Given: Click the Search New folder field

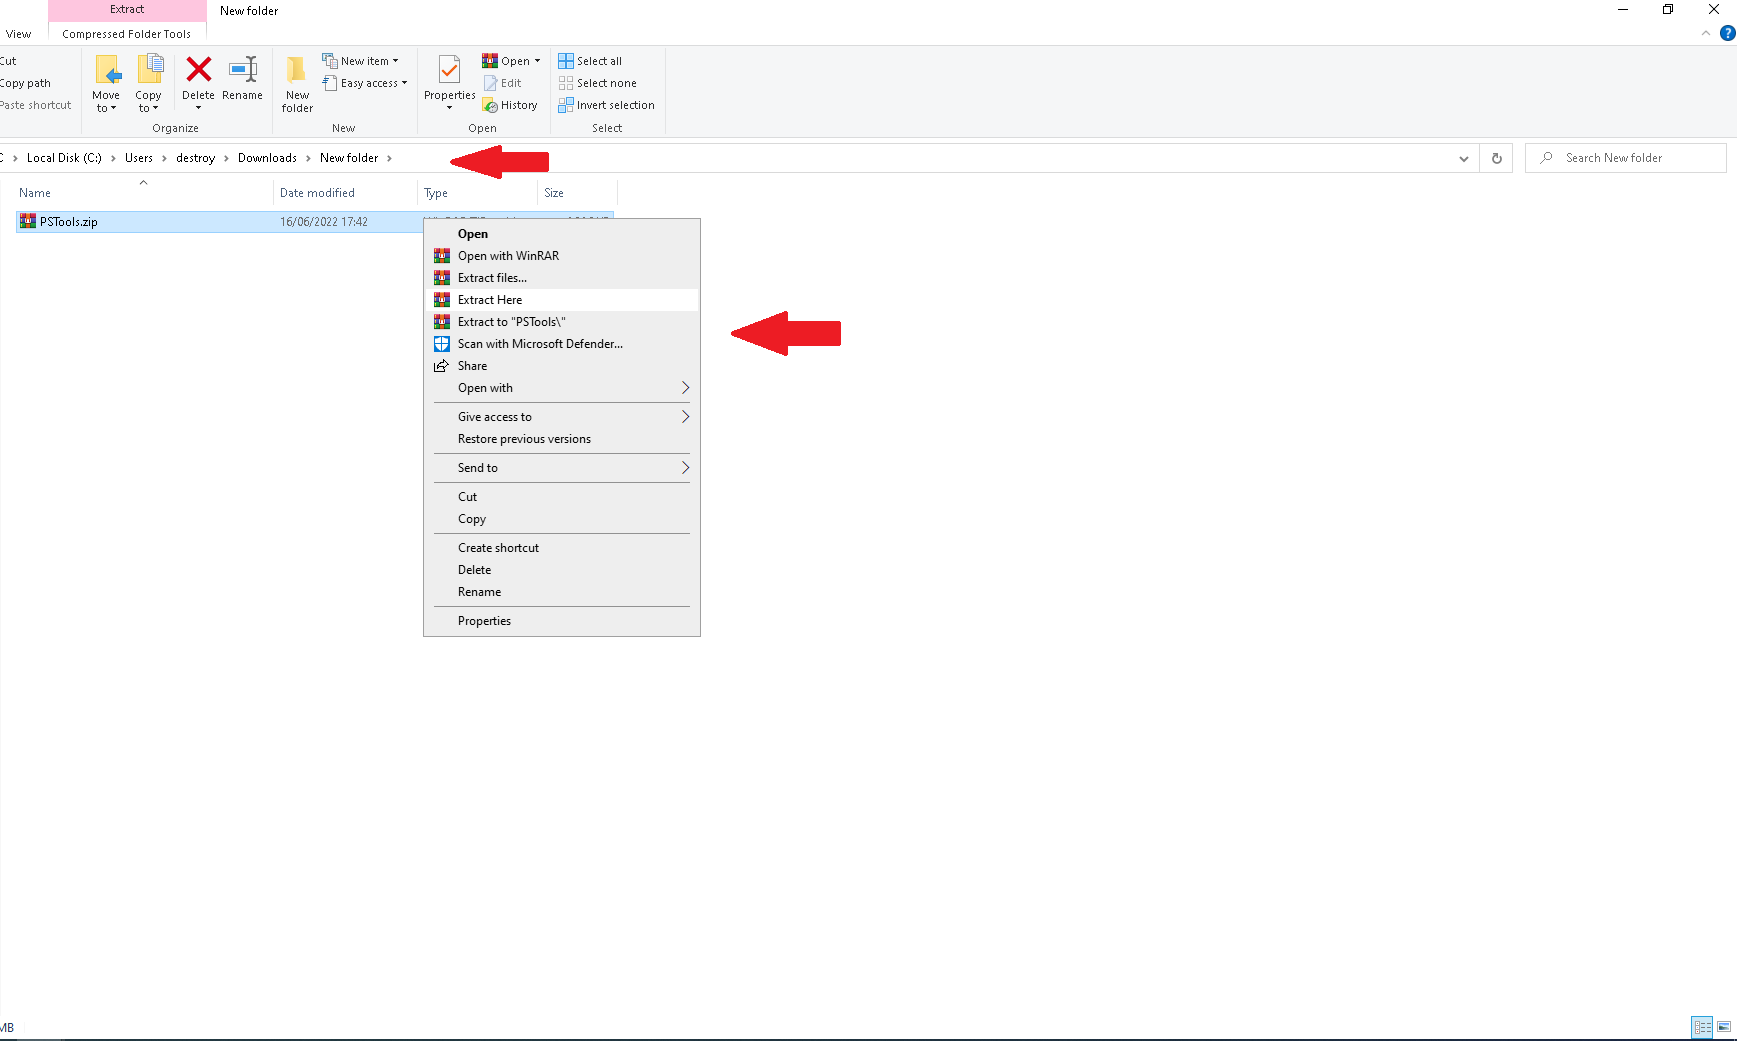Looking at the screenshot, I should click(x=1625, y=158).
